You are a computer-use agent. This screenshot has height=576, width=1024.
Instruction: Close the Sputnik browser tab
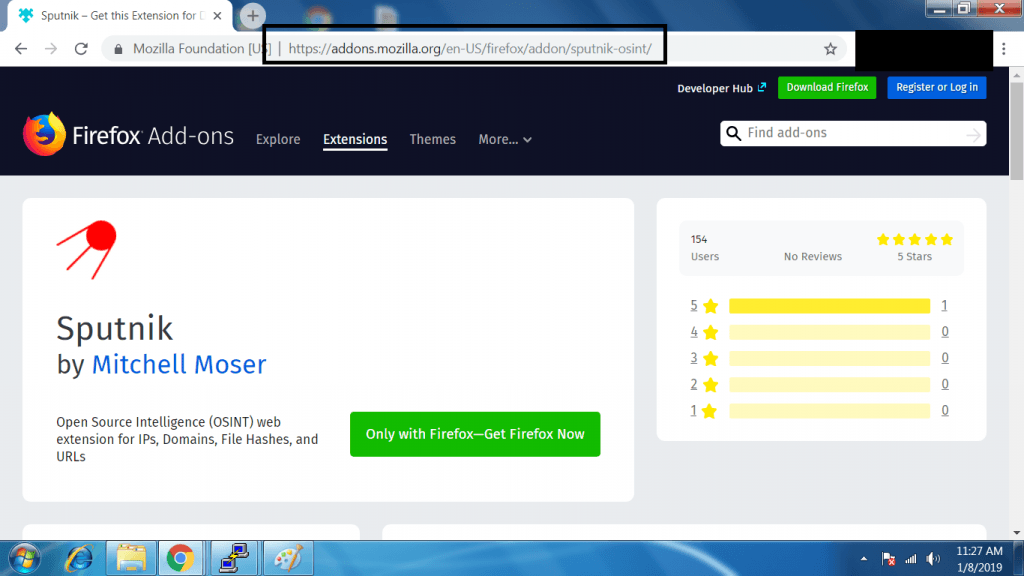(x=217, y=16)
